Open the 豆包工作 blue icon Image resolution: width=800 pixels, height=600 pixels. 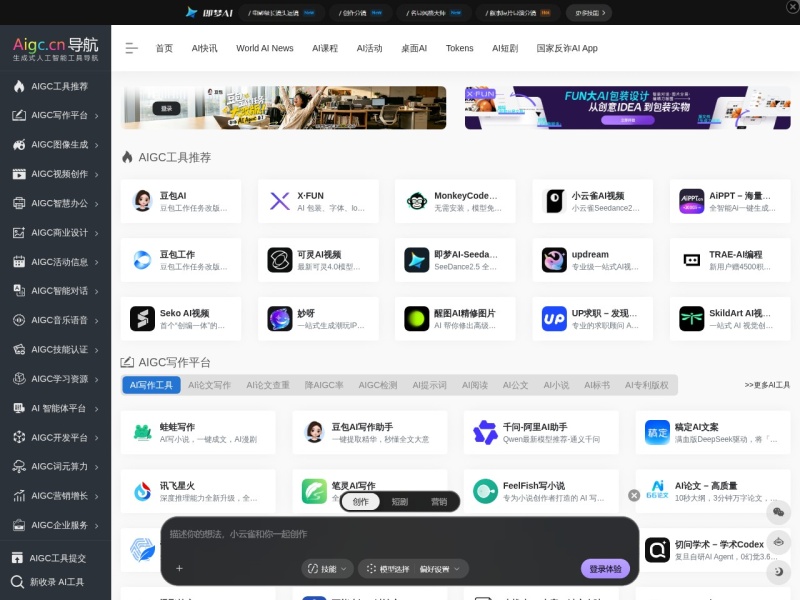142,260
